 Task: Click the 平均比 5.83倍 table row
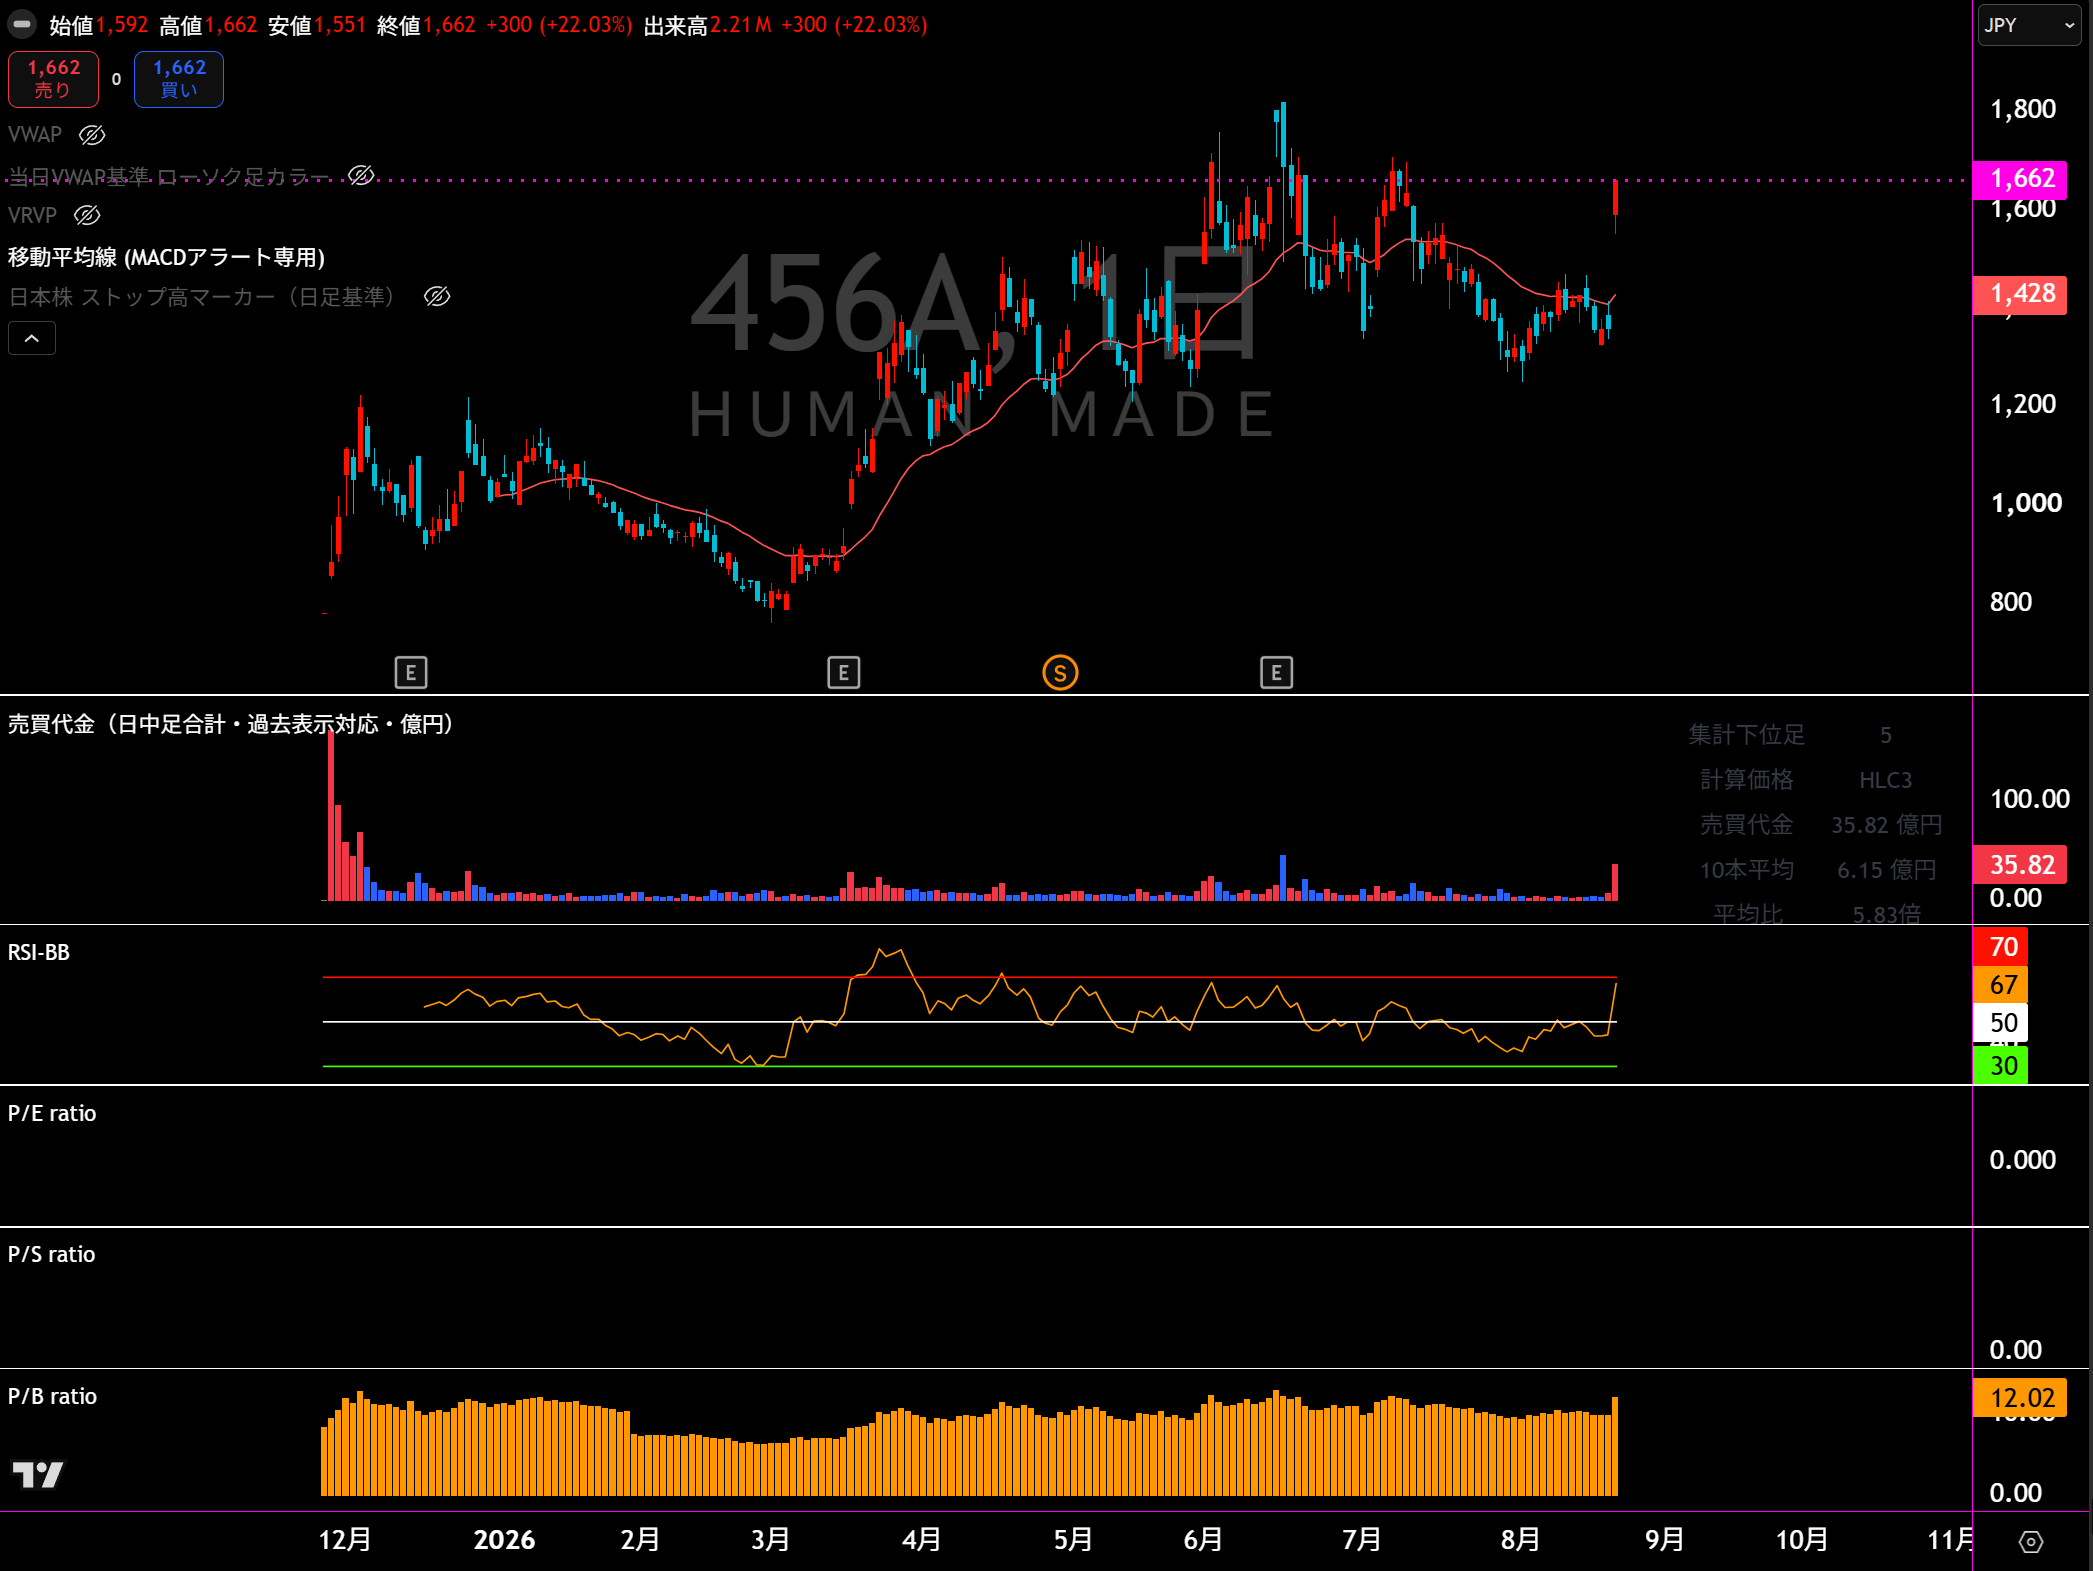coord(1817,913)
